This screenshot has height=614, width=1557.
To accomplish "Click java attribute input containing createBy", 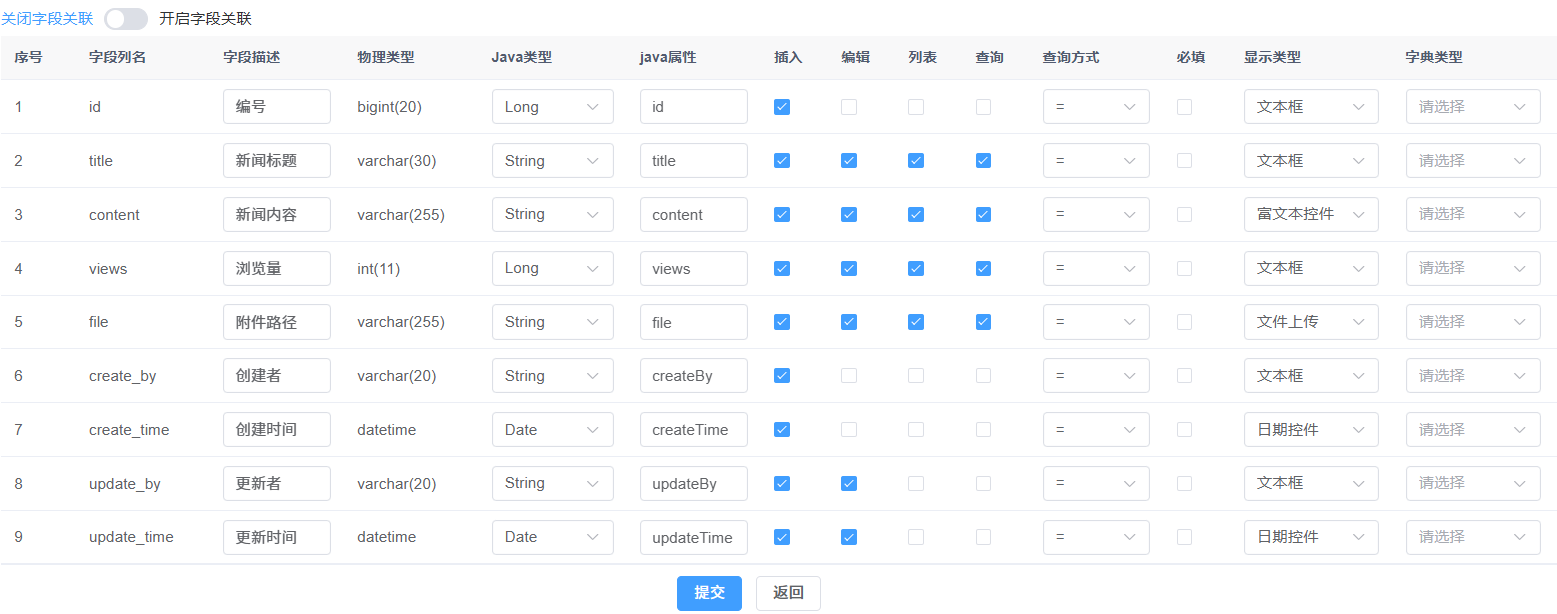I will [693, 376].
